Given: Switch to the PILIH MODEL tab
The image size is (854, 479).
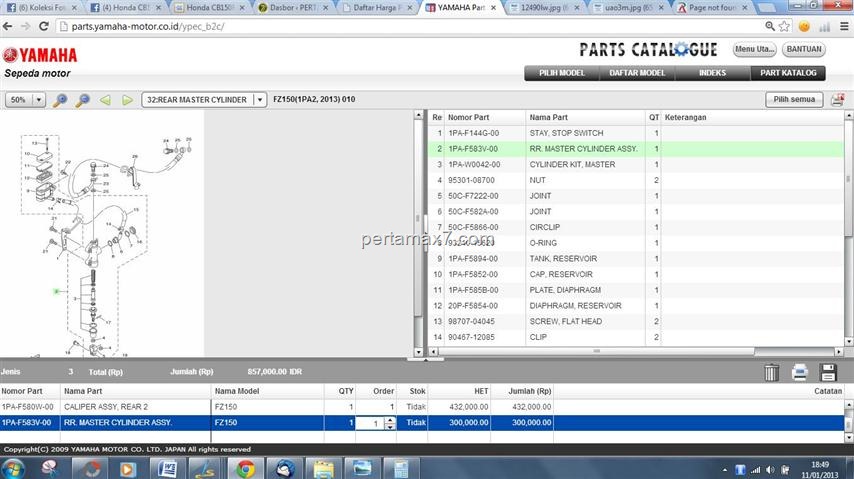Looking at the screenshot, I should 562,73.
